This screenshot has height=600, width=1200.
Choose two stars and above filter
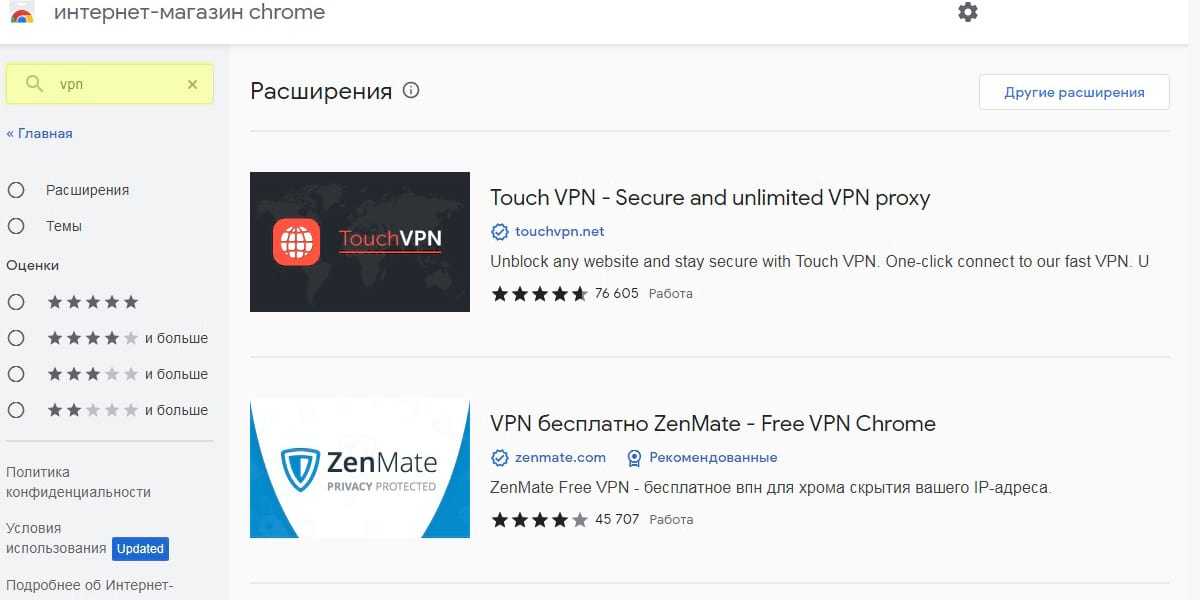16,410
